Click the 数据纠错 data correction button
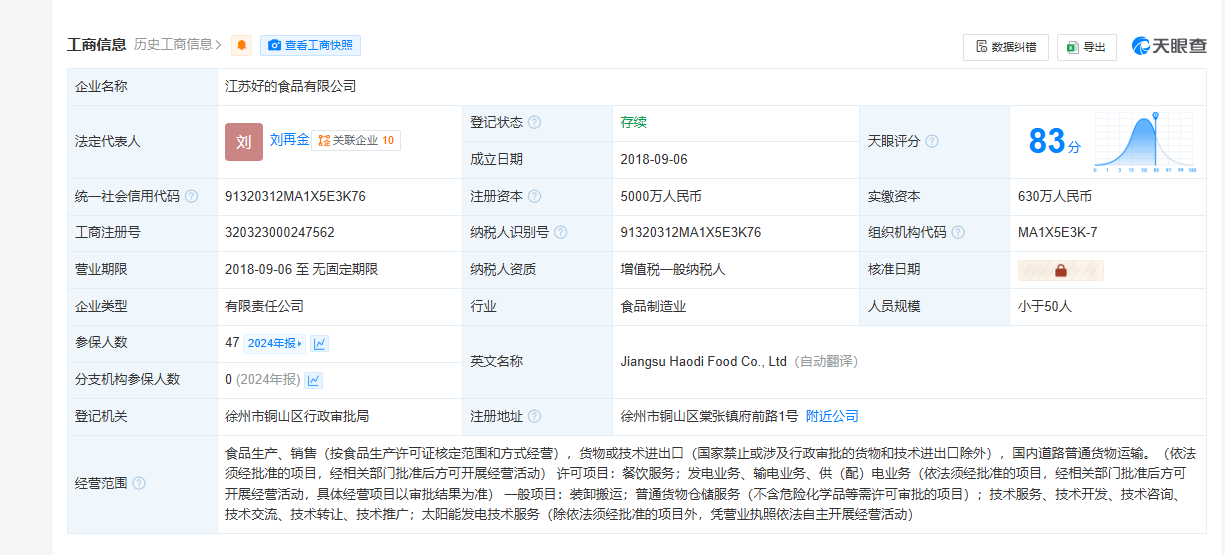This screenshot has height=555, width=1225. 1006,47
